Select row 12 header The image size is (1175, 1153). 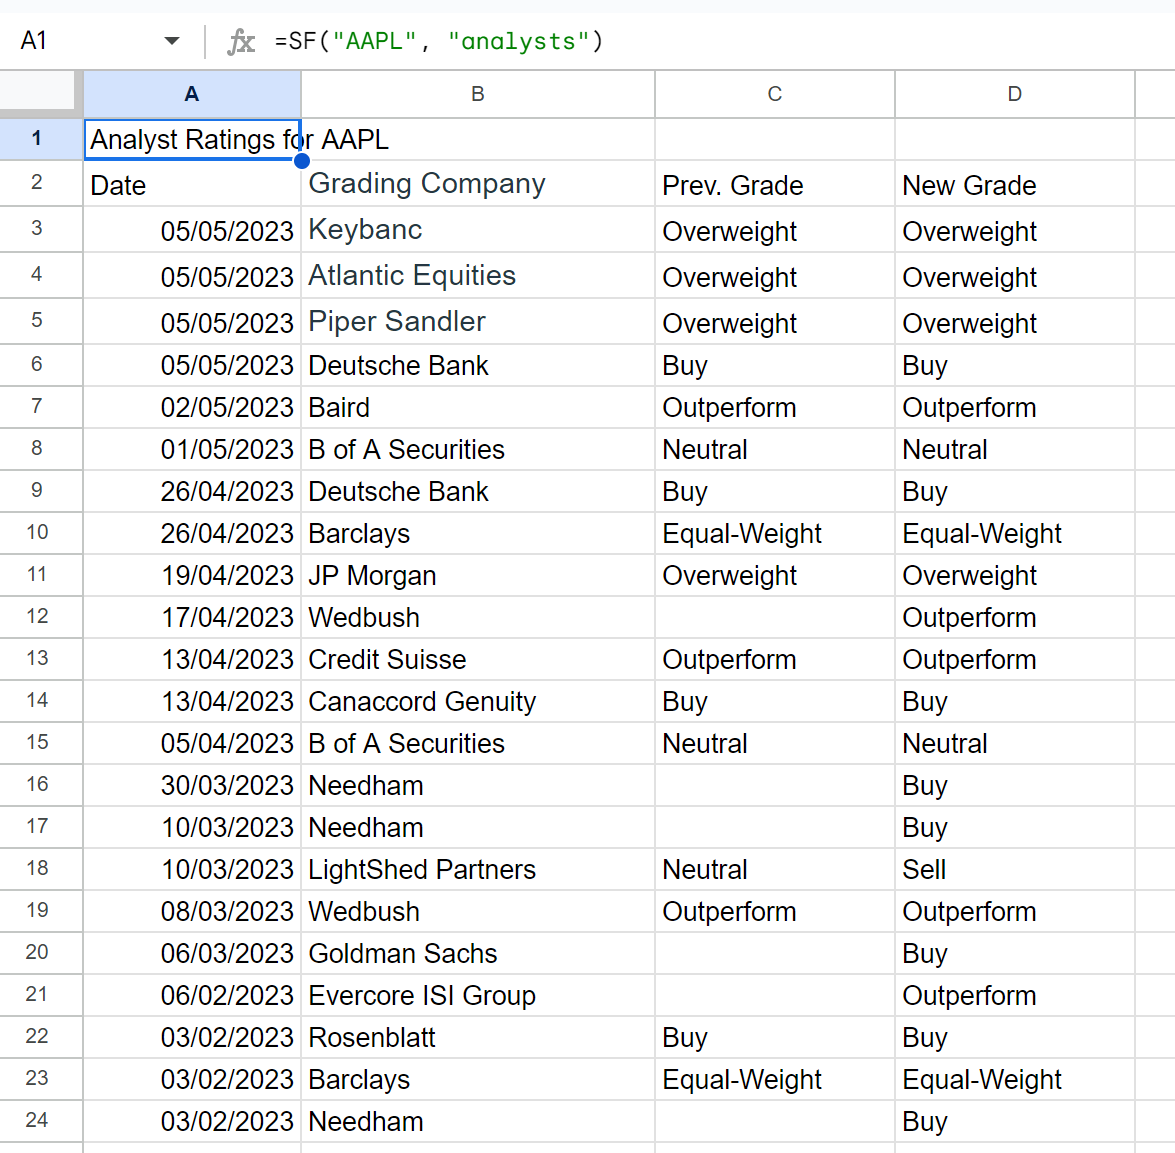pos(37,617)
